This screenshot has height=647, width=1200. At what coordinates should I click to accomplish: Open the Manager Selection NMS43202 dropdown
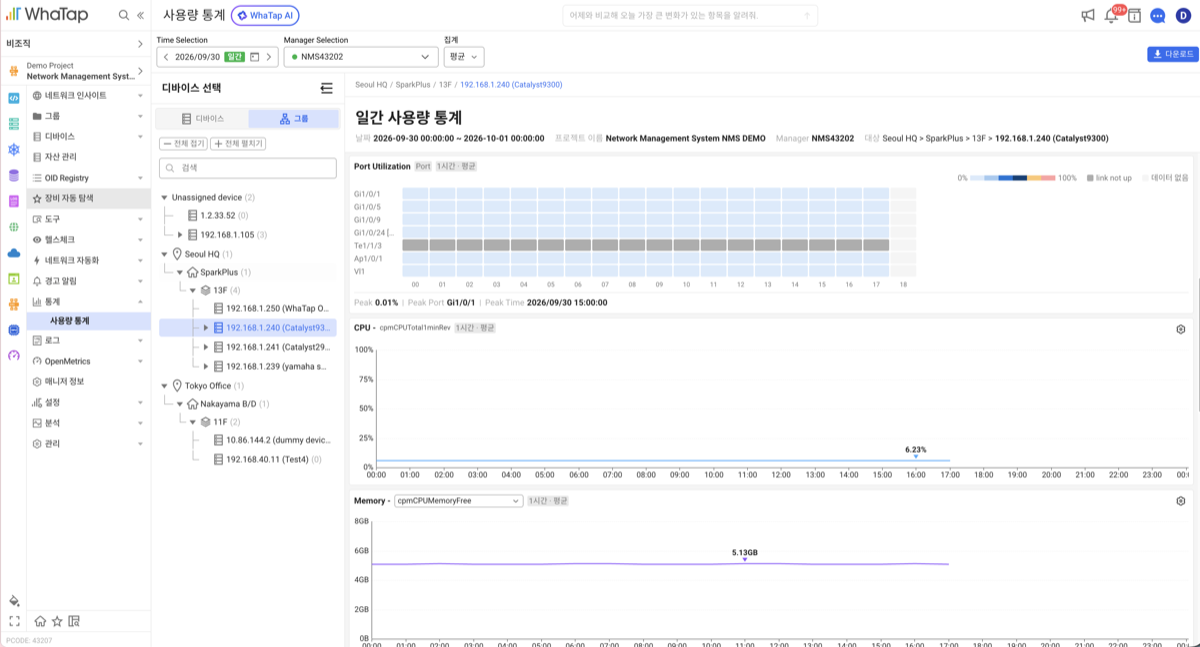coord(360,57)
